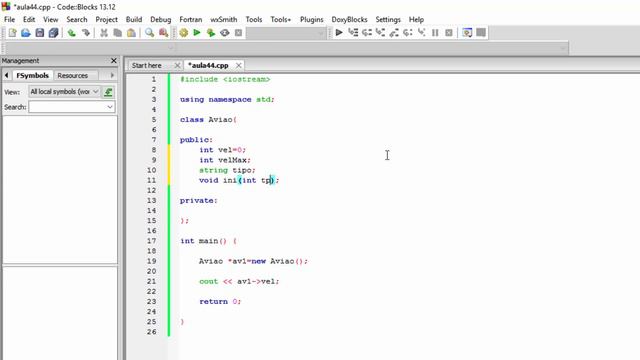Undo the last edit using green arrow icon

pos(72,33)
